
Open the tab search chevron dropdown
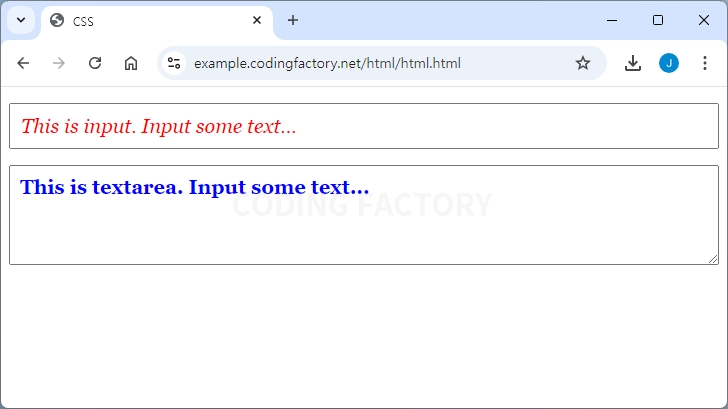[20, 20]
